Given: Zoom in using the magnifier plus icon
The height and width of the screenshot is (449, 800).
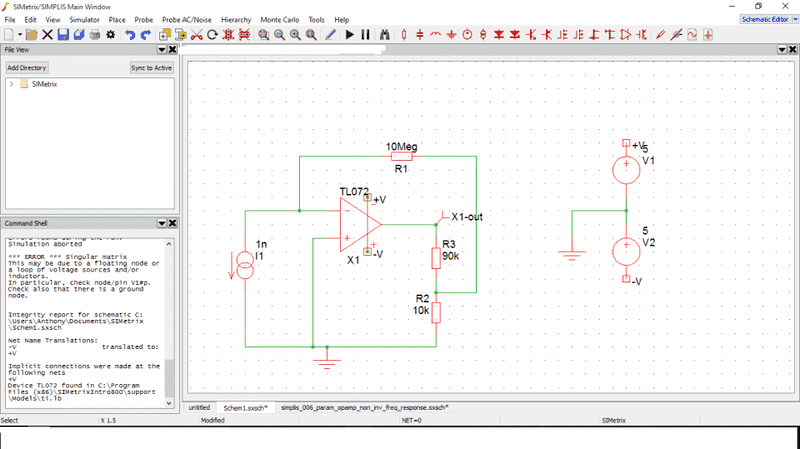Looking at the screenshot, I should pos(295,35).
